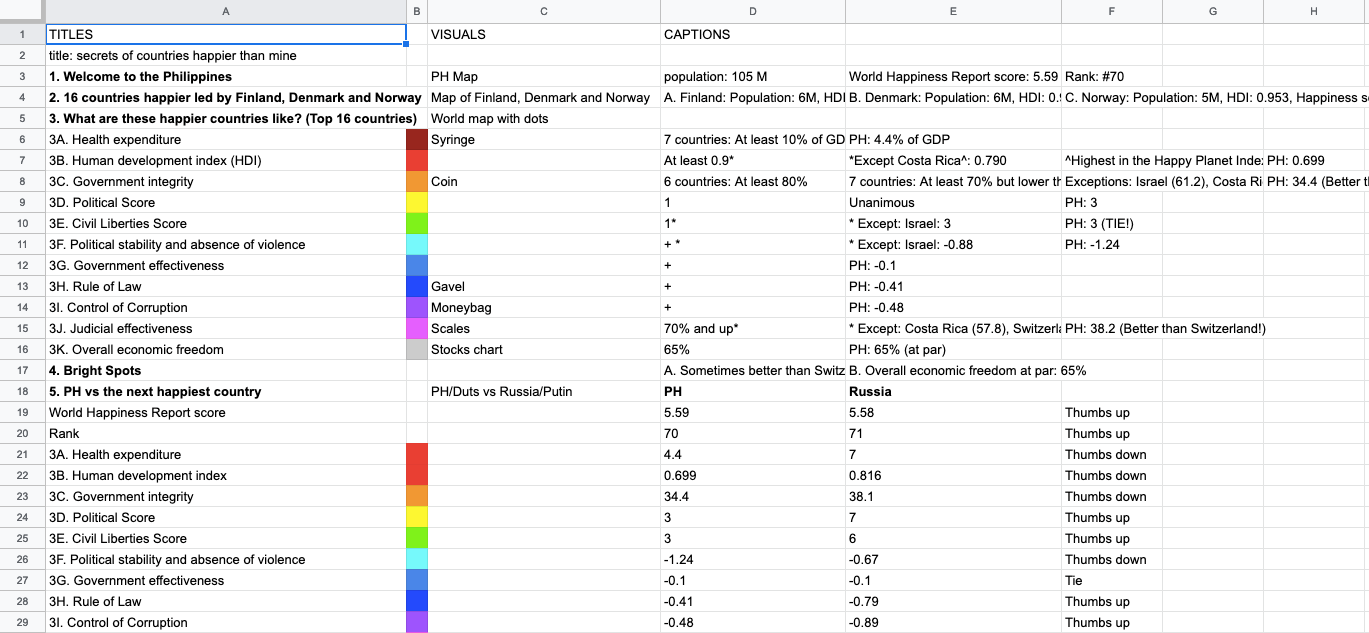
Task: Select column H header
Action: pos(1314,11)
